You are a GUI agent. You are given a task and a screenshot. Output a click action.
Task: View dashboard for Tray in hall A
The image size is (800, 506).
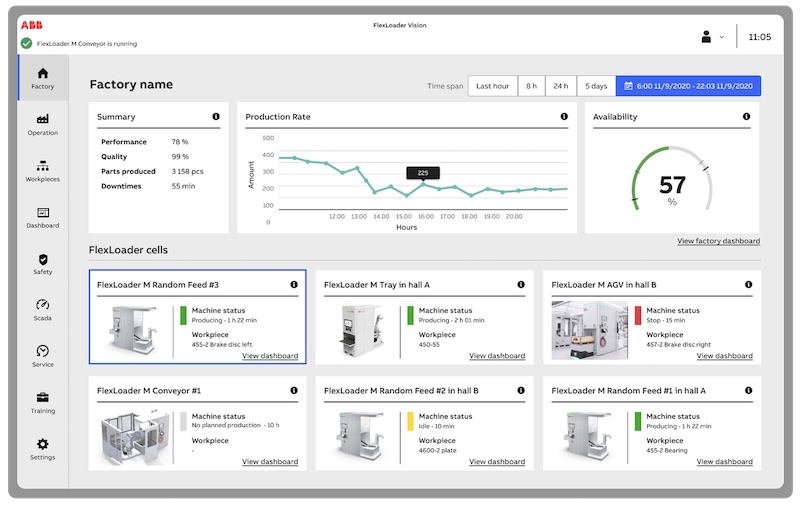point(497,356)
